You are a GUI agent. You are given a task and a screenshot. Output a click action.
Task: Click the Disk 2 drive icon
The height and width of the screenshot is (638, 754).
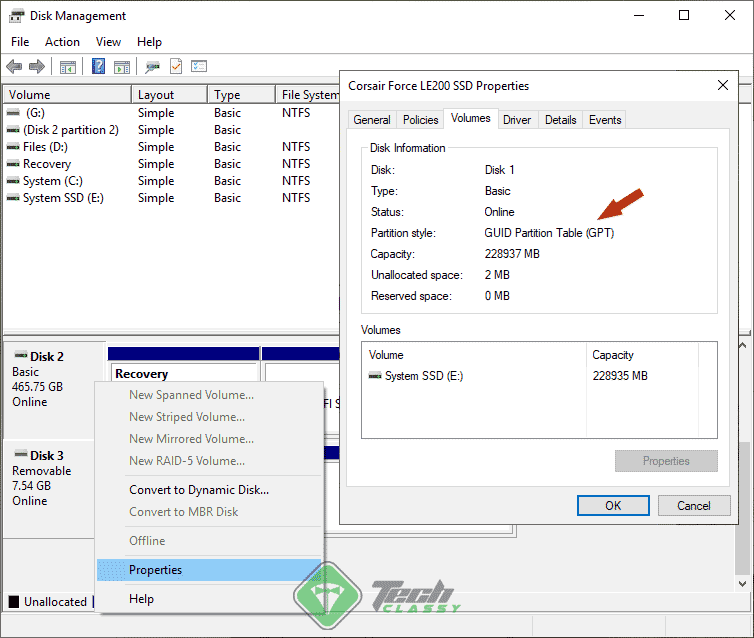[x=21, y=355]
